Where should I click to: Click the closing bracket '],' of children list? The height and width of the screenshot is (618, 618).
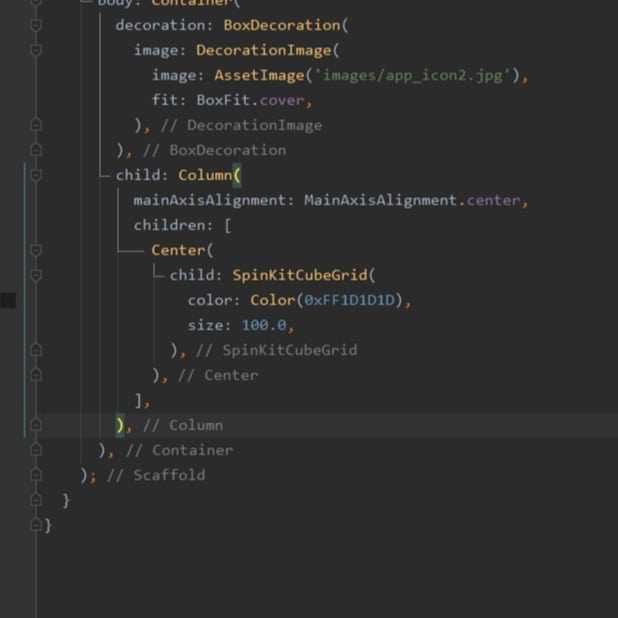pos(142,400)
